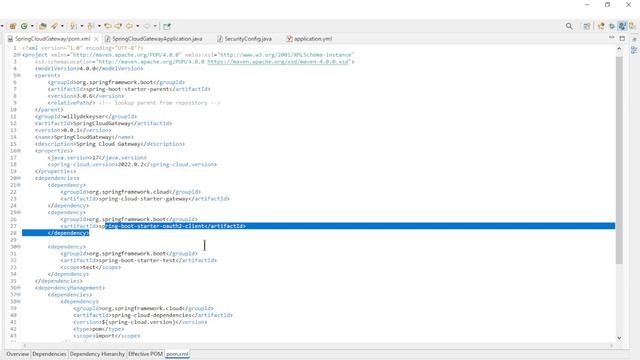
Task: Close the SpringCloudGateway/pom.xml tab
Action: click(96, 39)
